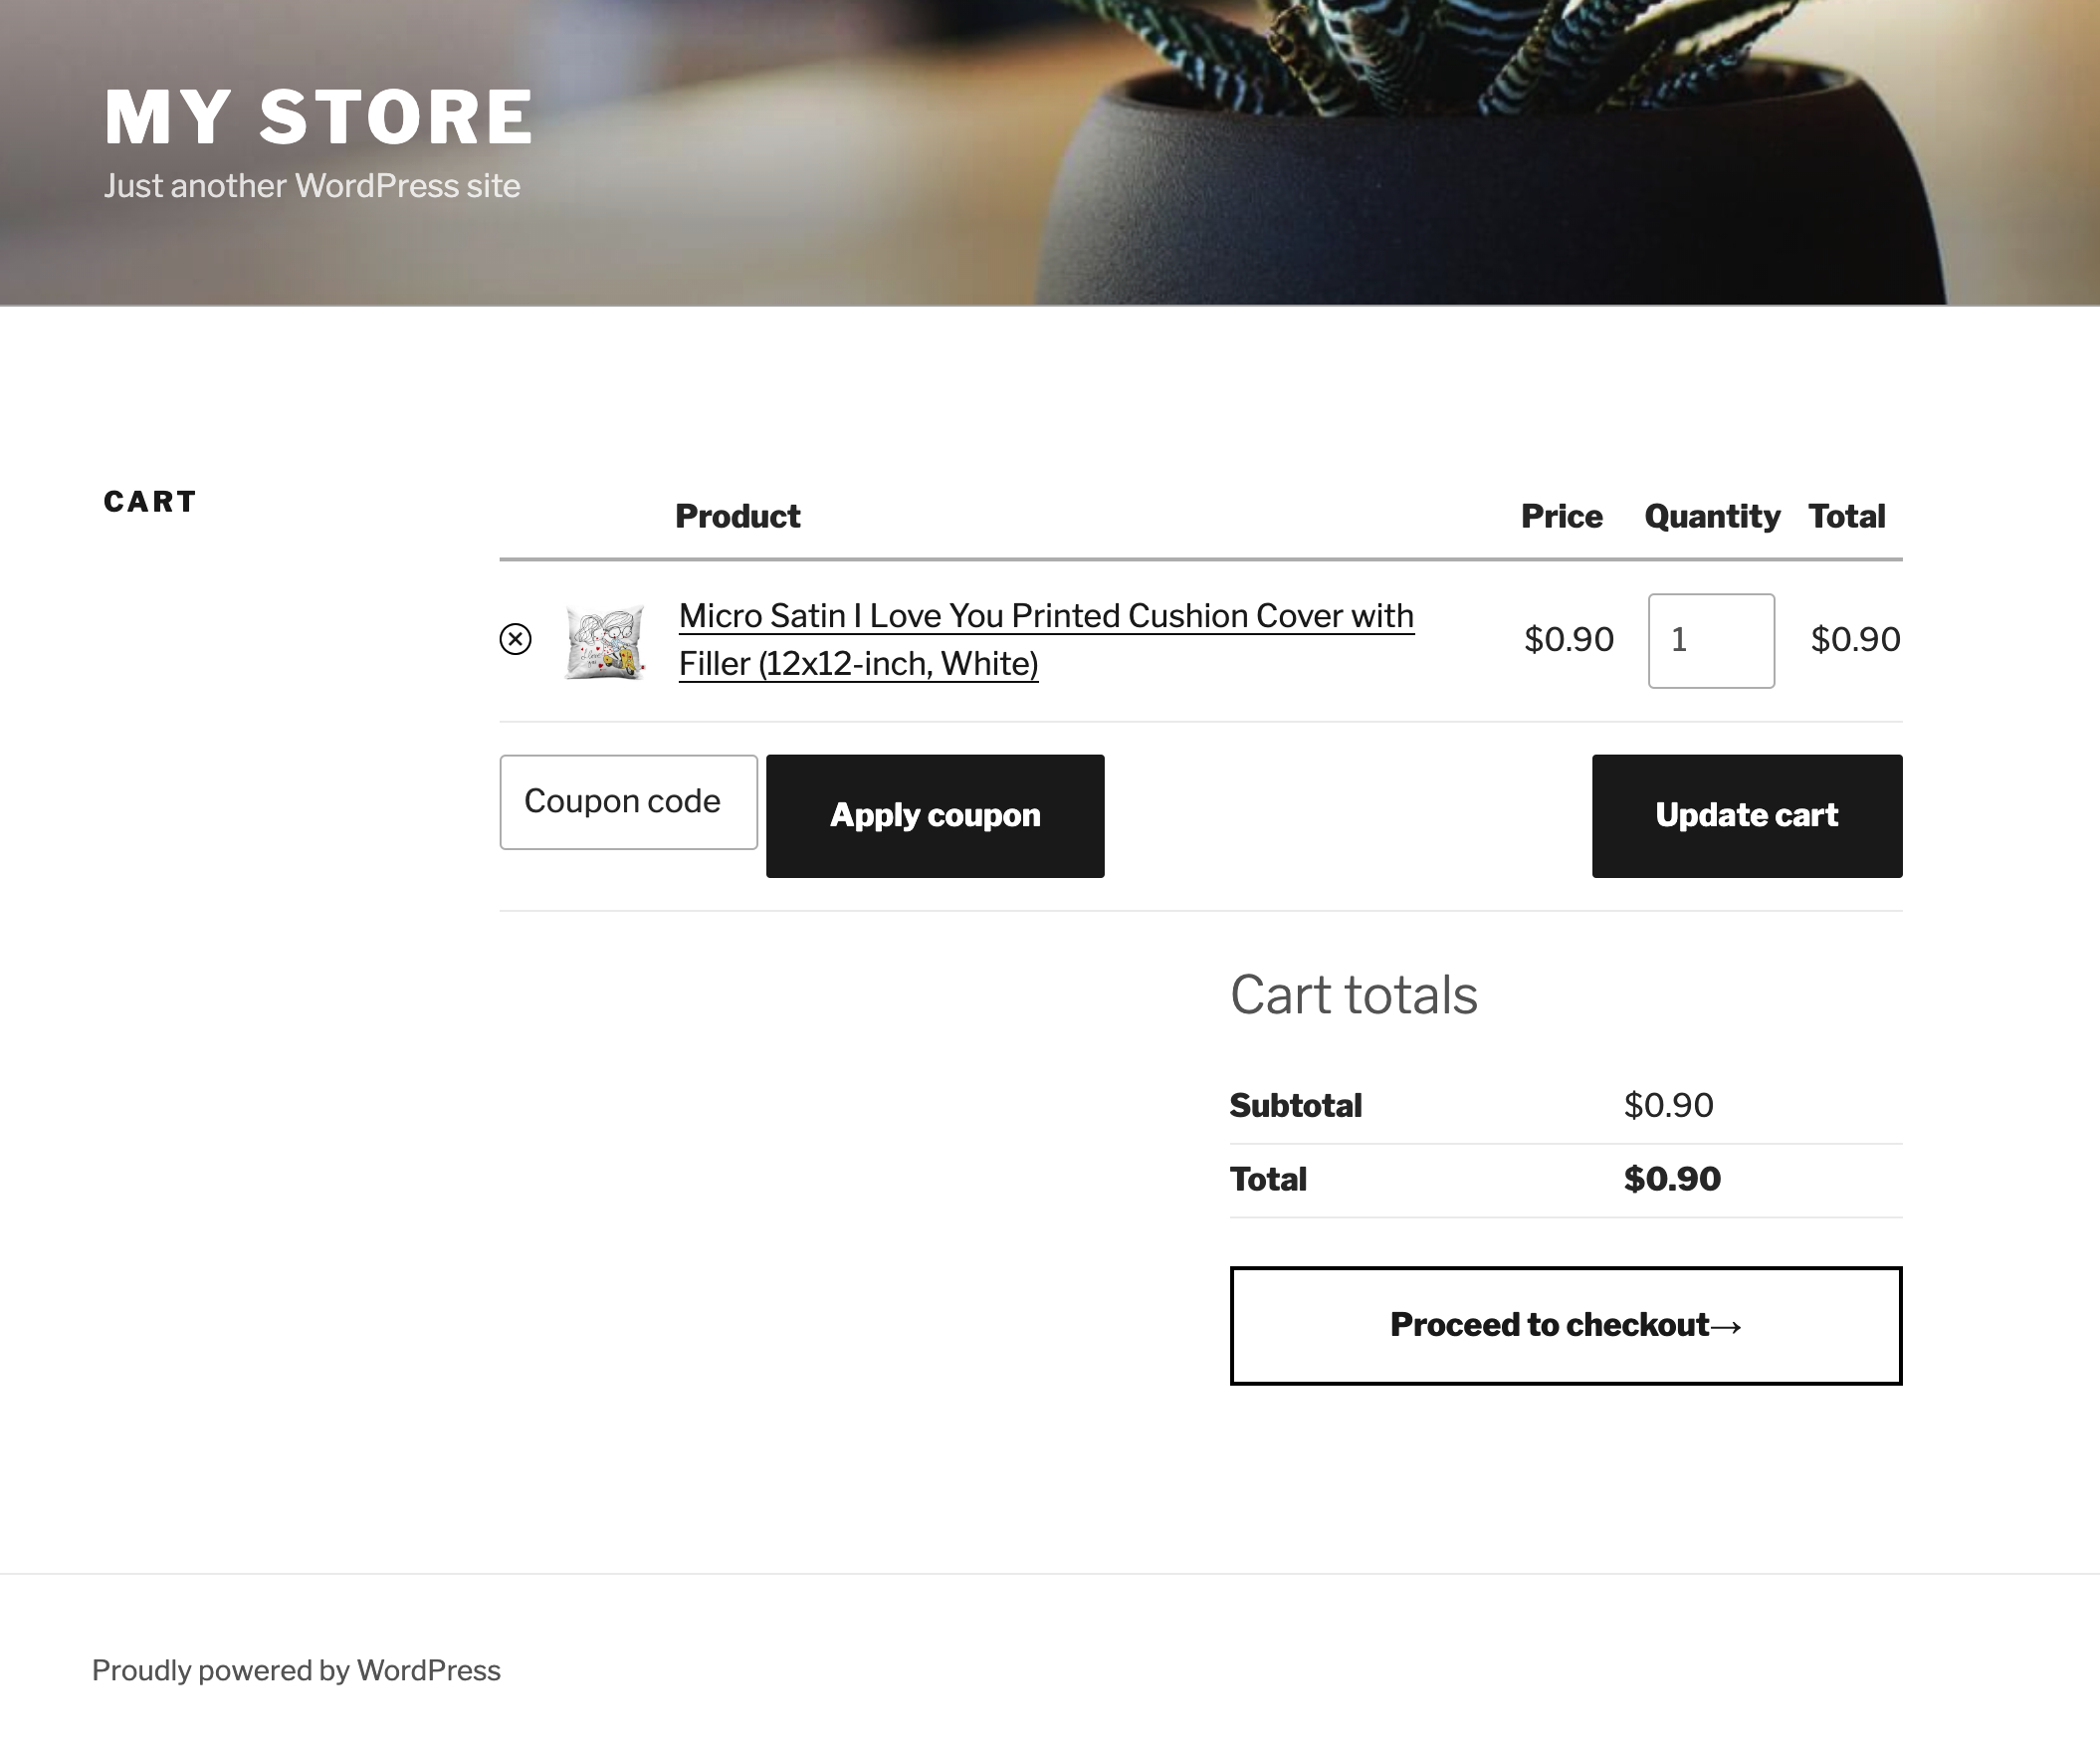Click the cushion cover product thumbnail
The height and width of the screenshot is (1760, 2100).
604,639
